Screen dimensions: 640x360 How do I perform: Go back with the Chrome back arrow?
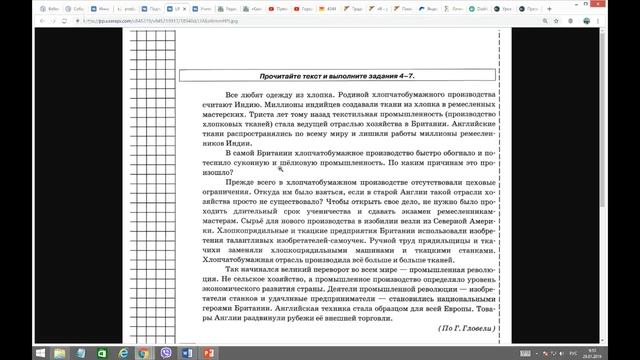click(42, 21)
